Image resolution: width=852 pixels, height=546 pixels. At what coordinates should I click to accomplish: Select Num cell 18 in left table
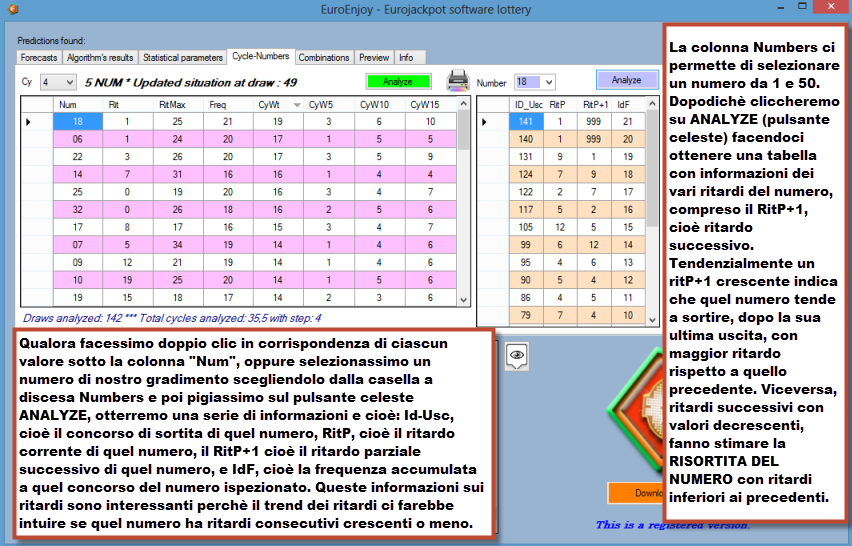pos(78,122)
